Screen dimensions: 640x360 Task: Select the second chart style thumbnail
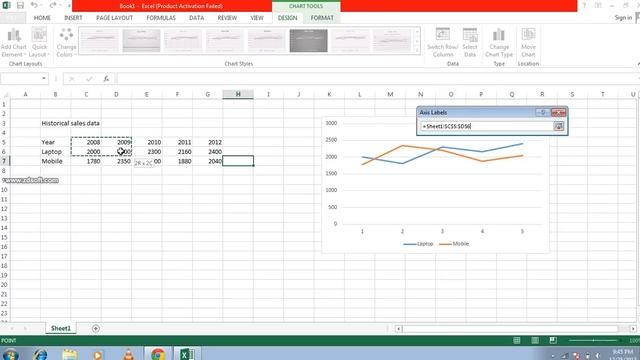141,40
